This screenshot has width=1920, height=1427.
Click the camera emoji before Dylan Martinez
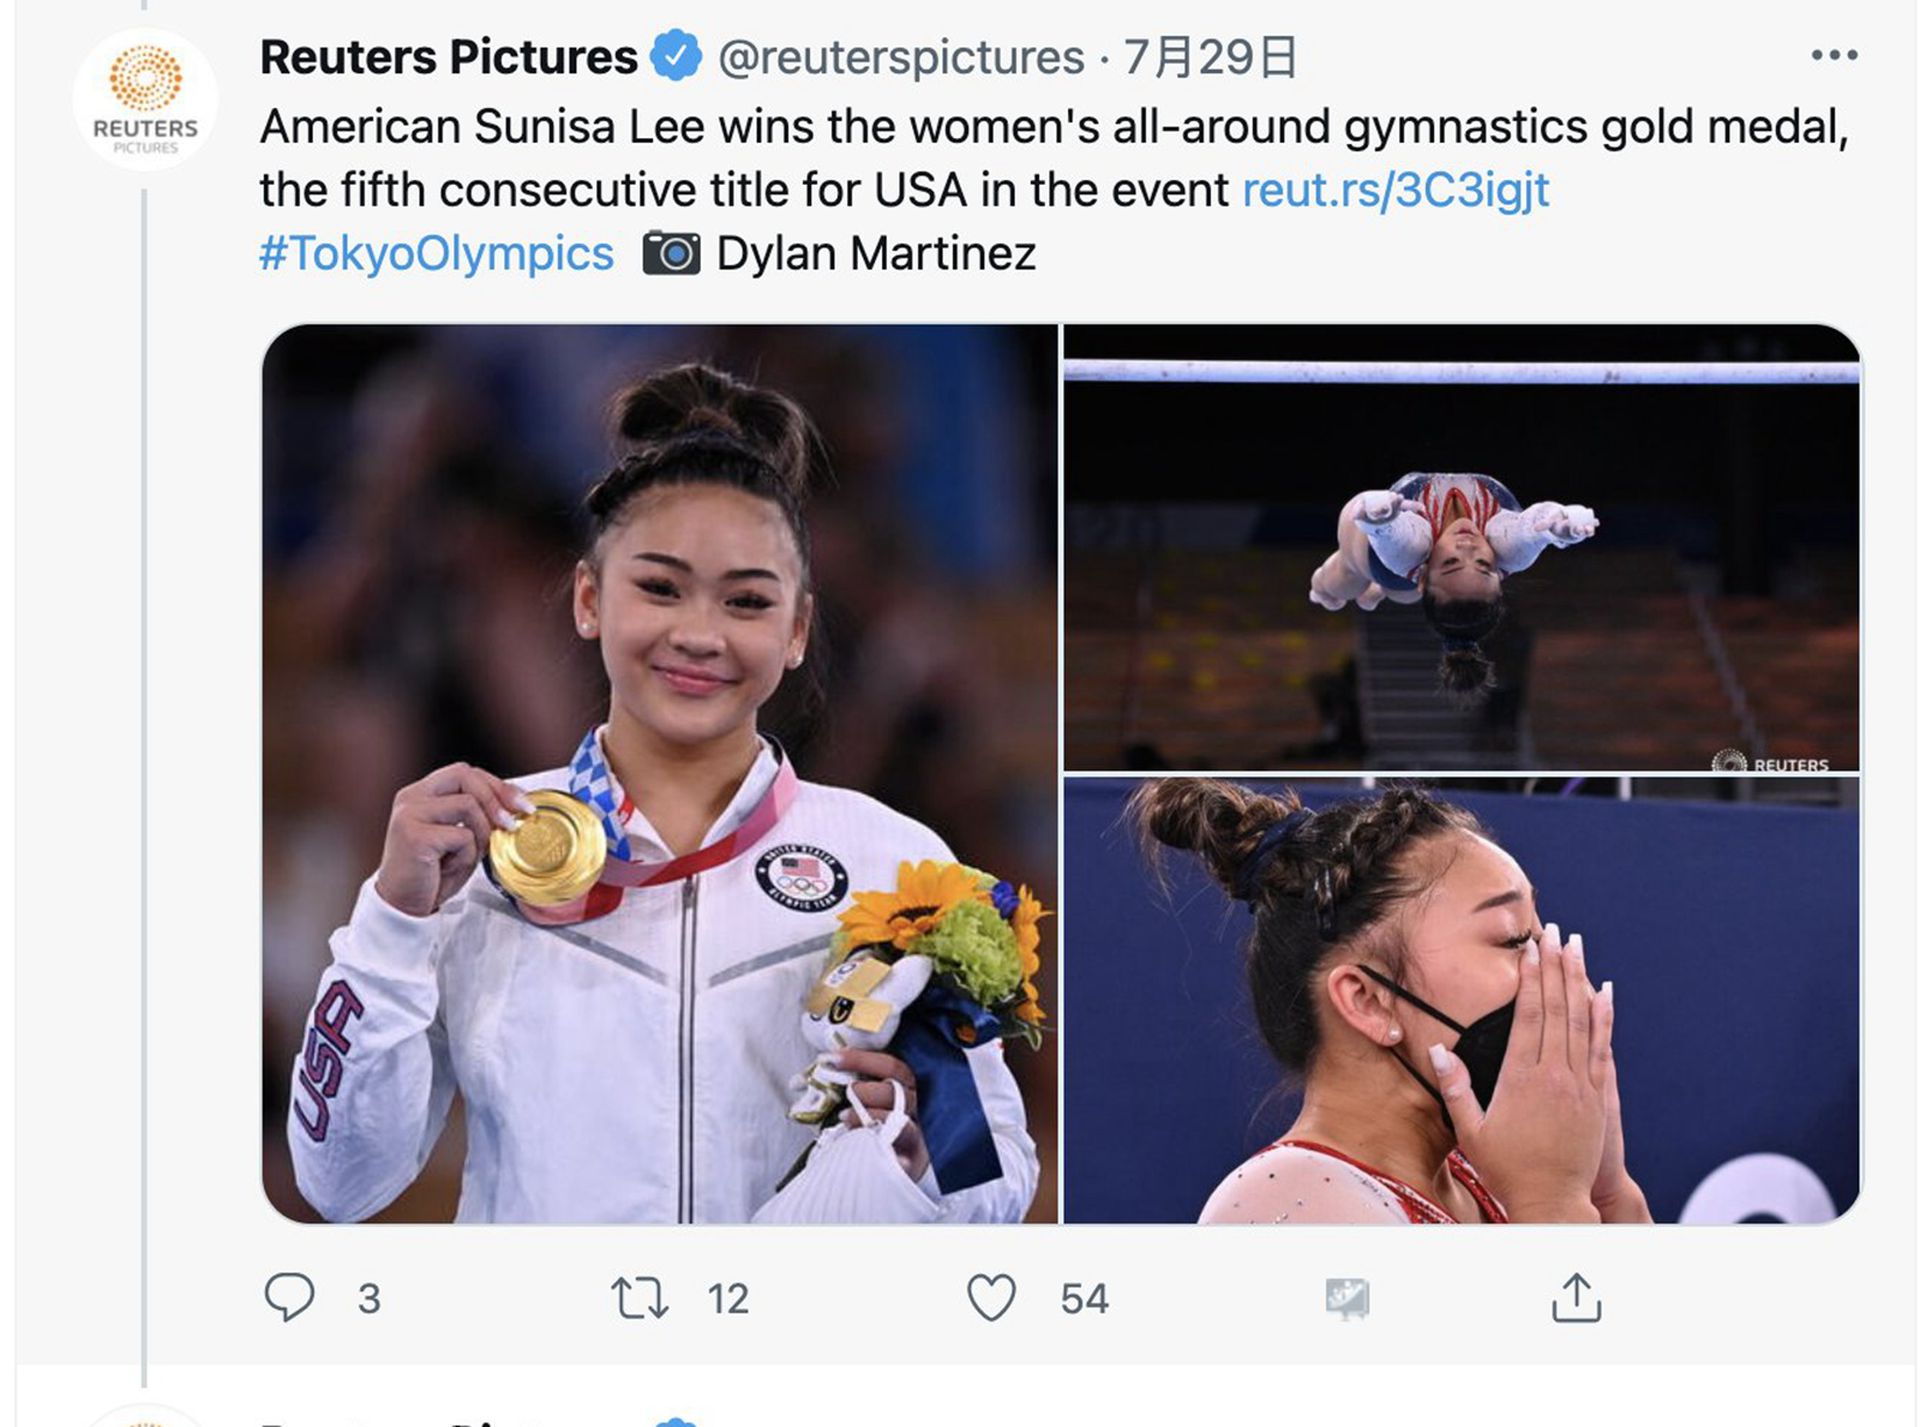[x=671, y=253]
